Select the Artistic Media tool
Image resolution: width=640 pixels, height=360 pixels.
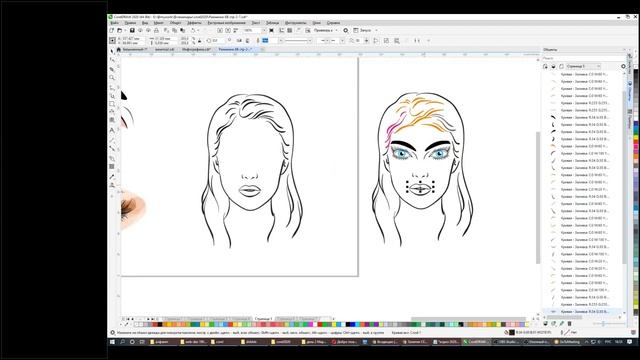tap(112, 96)
